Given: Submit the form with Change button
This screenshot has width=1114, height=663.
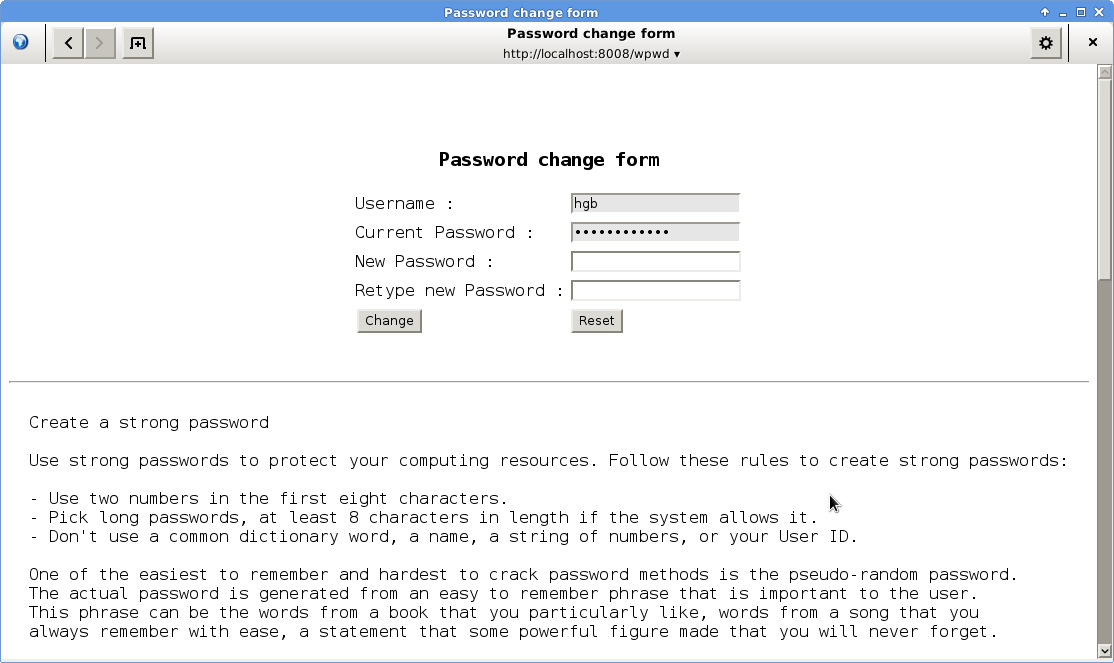Looking at the screenshot, I should (389, 320).
